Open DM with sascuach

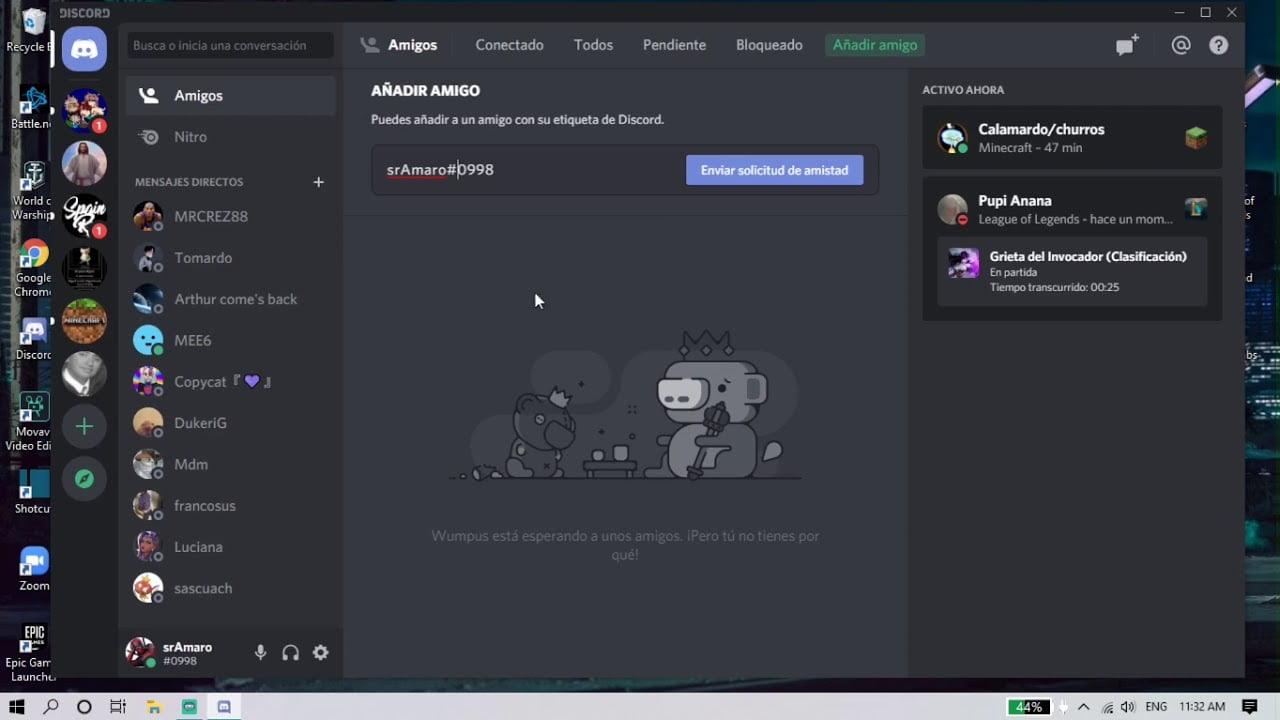pyautogui.click(x=230, y=588)
